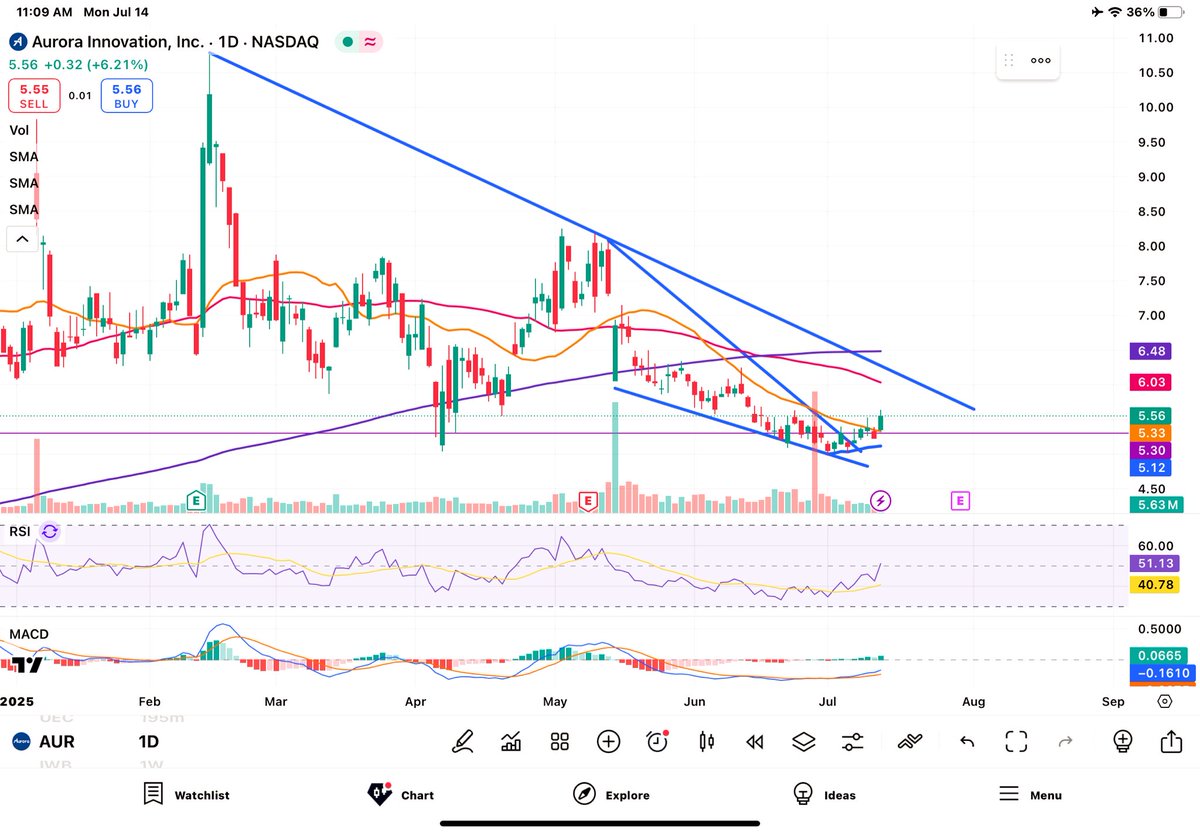The image size is (1200, 834).
Task: Share the chart via share icon
Action: 1171,742
